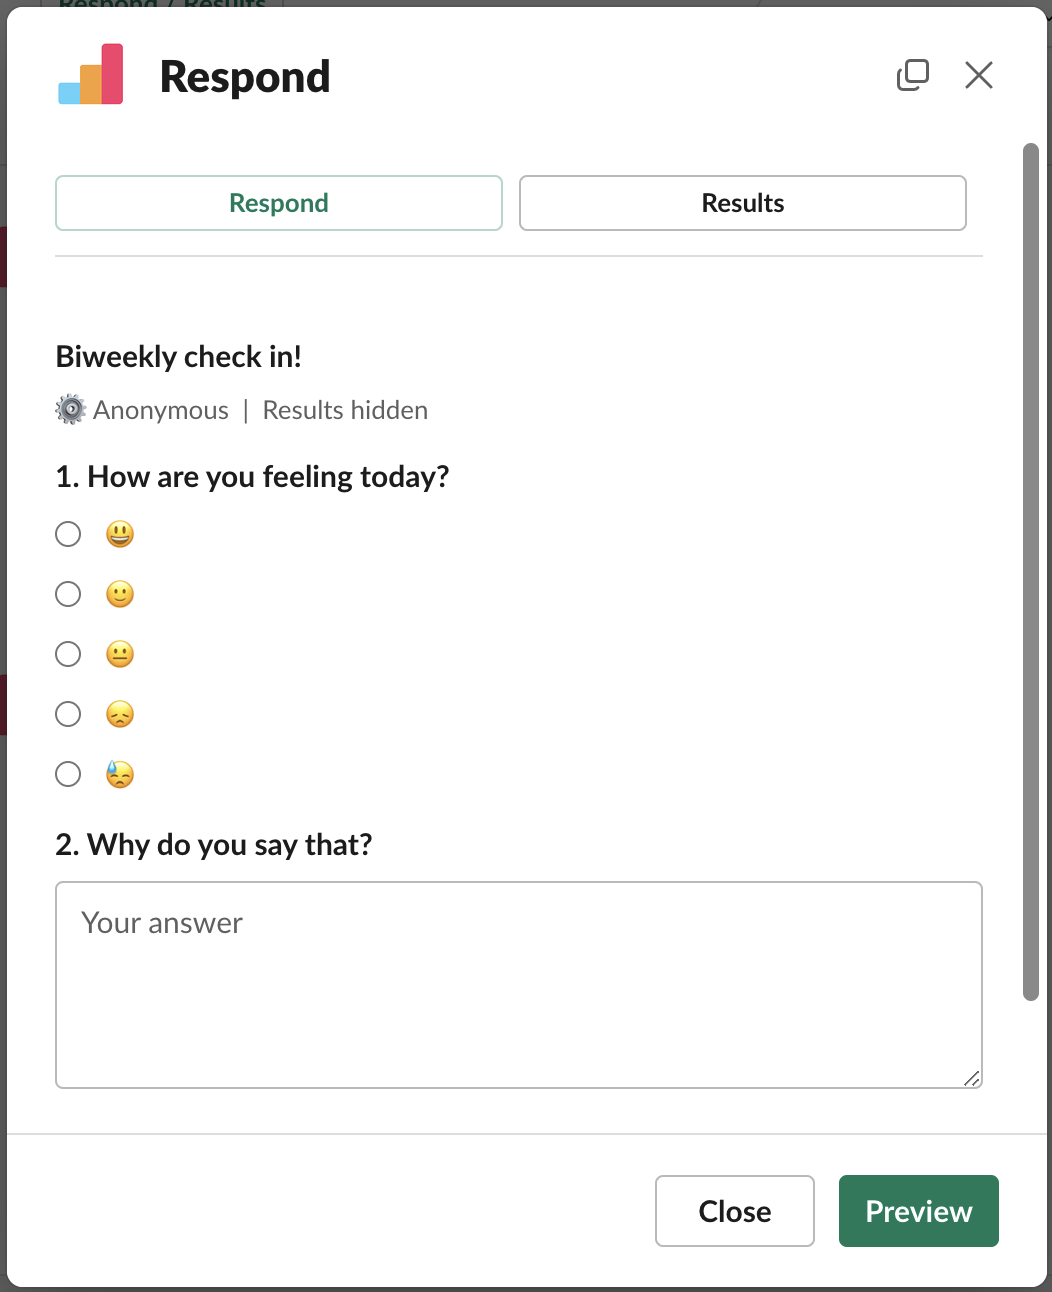The width and height of the screenshot is (1052, 1292).
Task: Choose the disappointed face radio option
Action: pyautogui.click(x=68, y=714)
